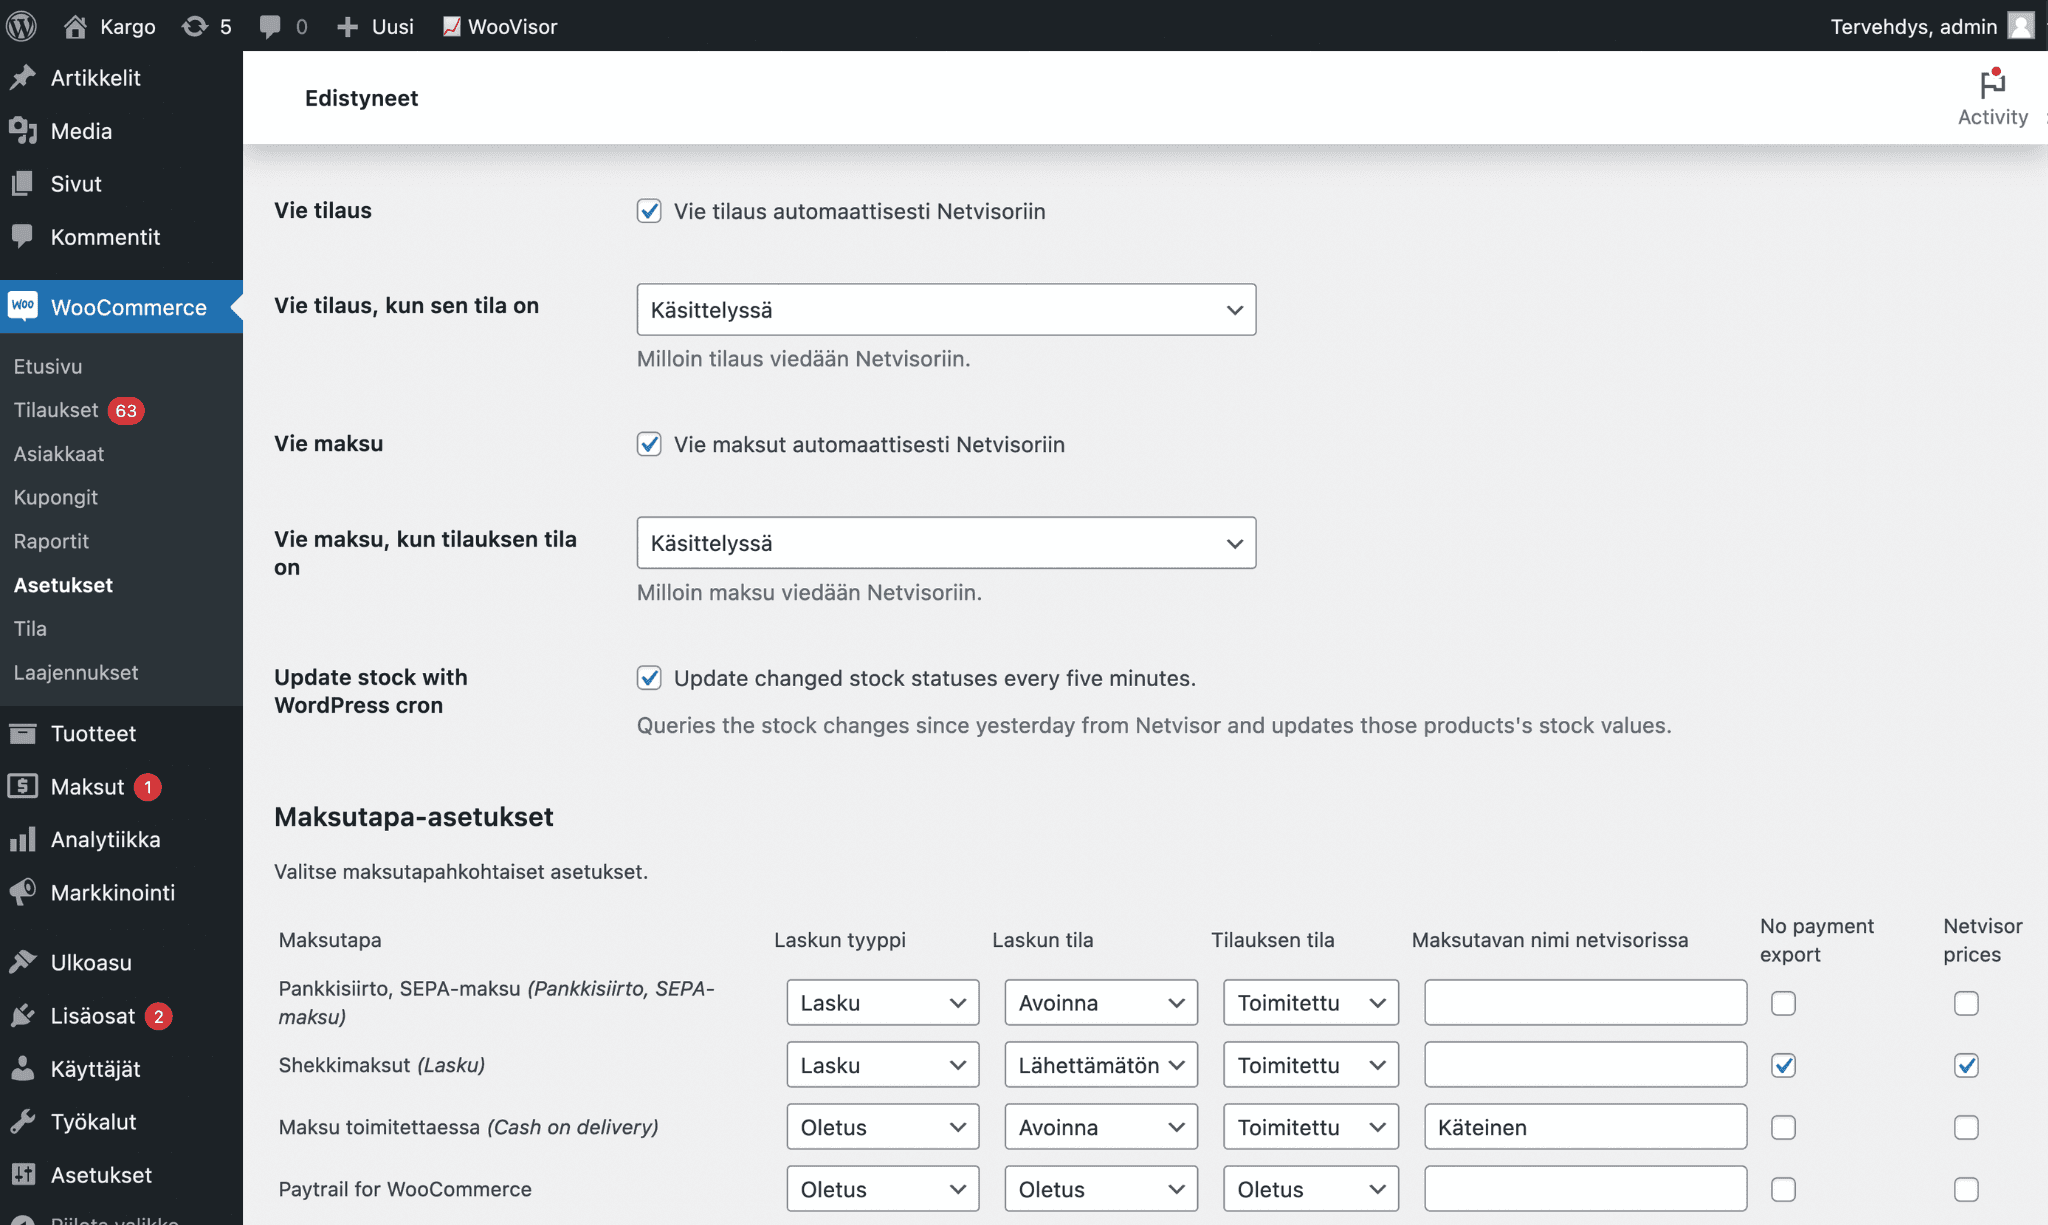2048x1225 pixels.
Task: Go to Raportit in WooCommerce submenu
Action: point(51,541)
